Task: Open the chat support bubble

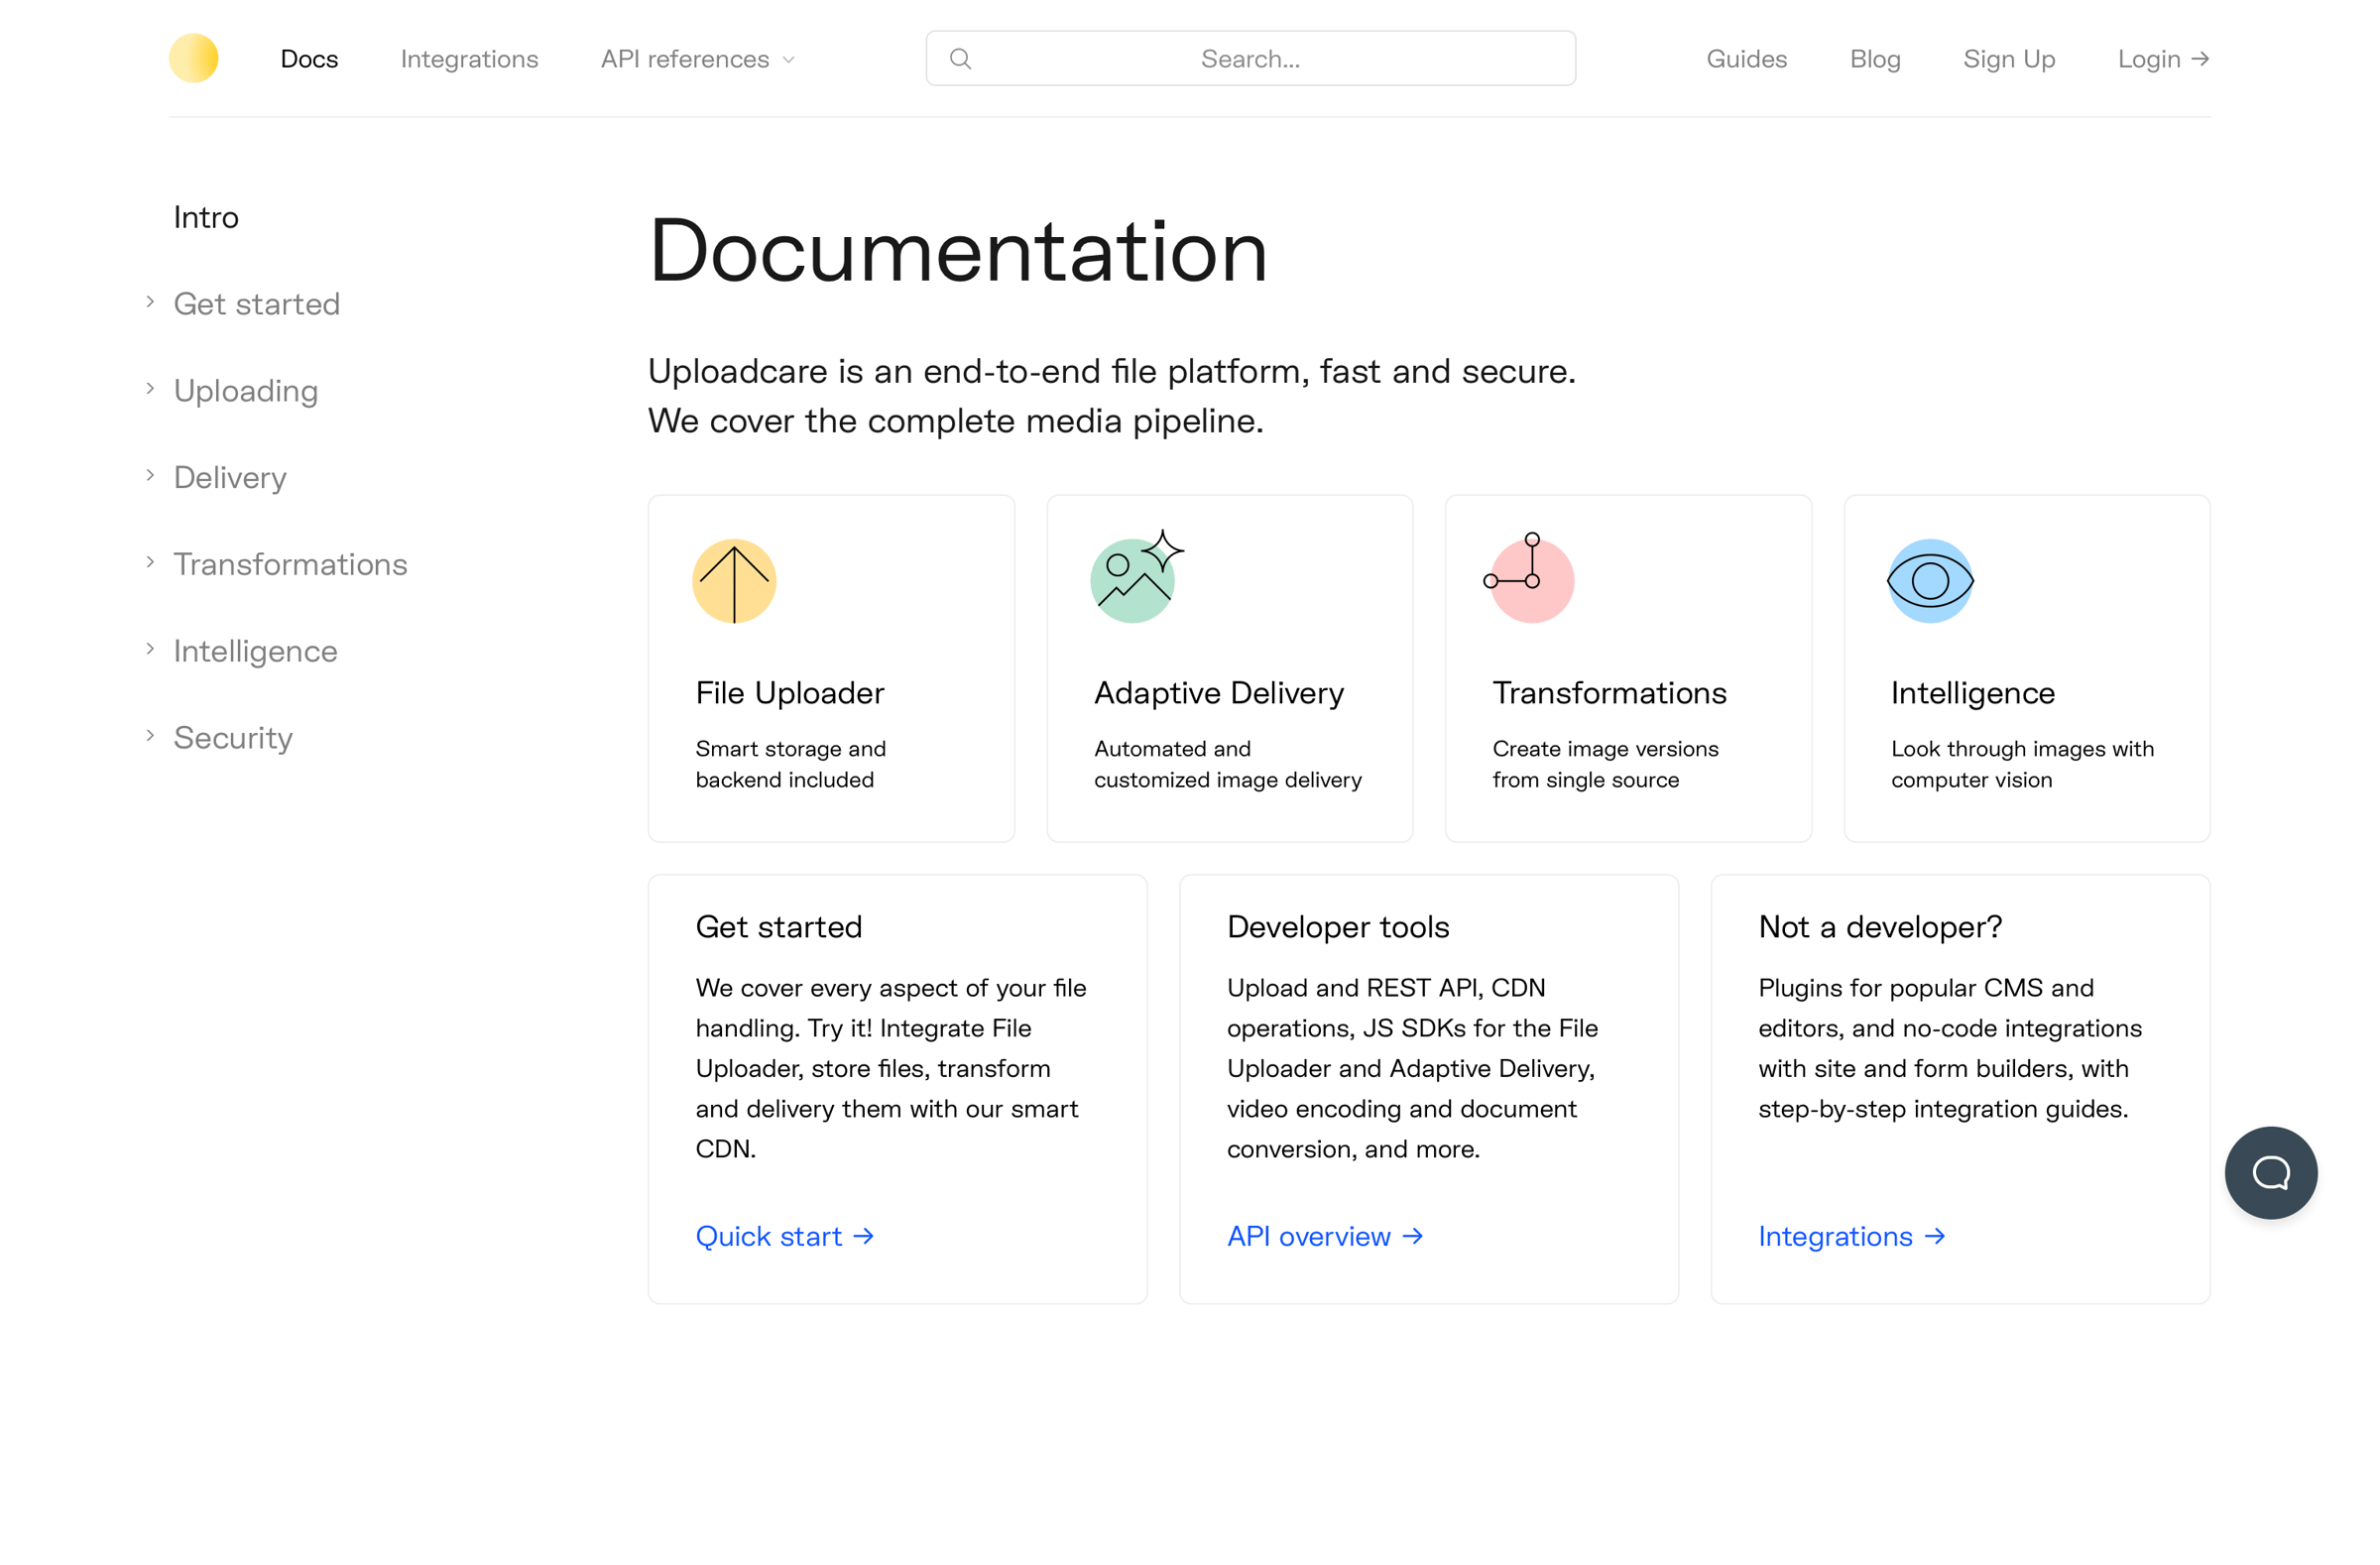Action: (2271, 1172)
